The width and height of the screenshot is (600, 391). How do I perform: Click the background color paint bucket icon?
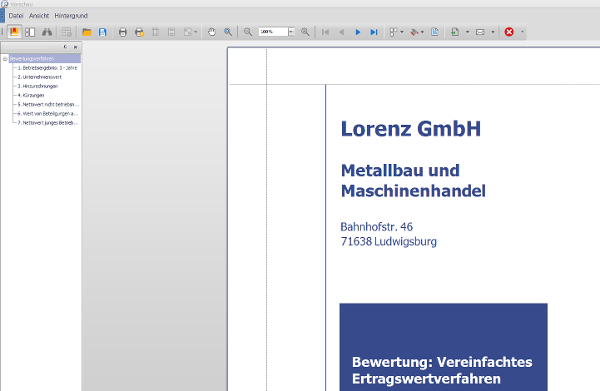[x=414, y=32]
